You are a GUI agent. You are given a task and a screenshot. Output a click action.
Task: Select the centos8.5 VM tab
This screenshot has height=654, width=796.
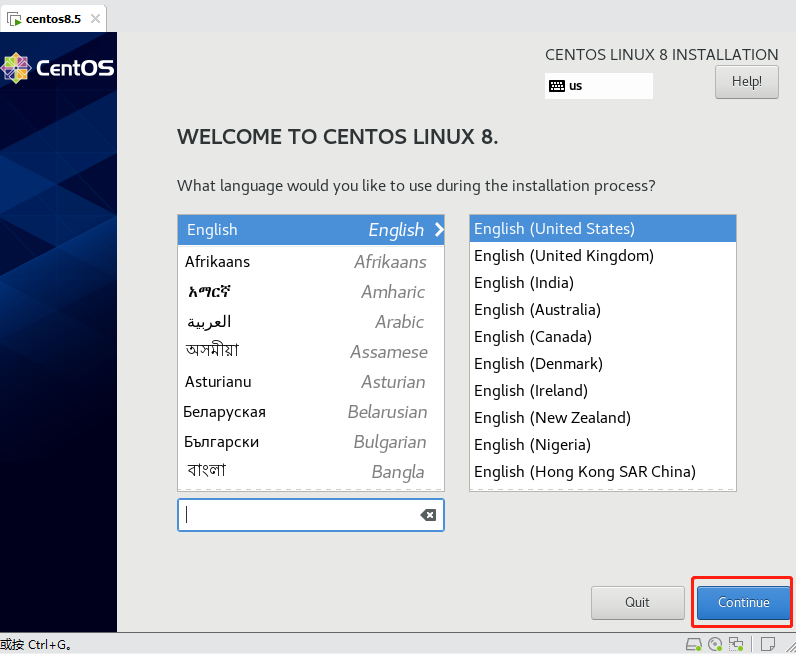point(53,19)
